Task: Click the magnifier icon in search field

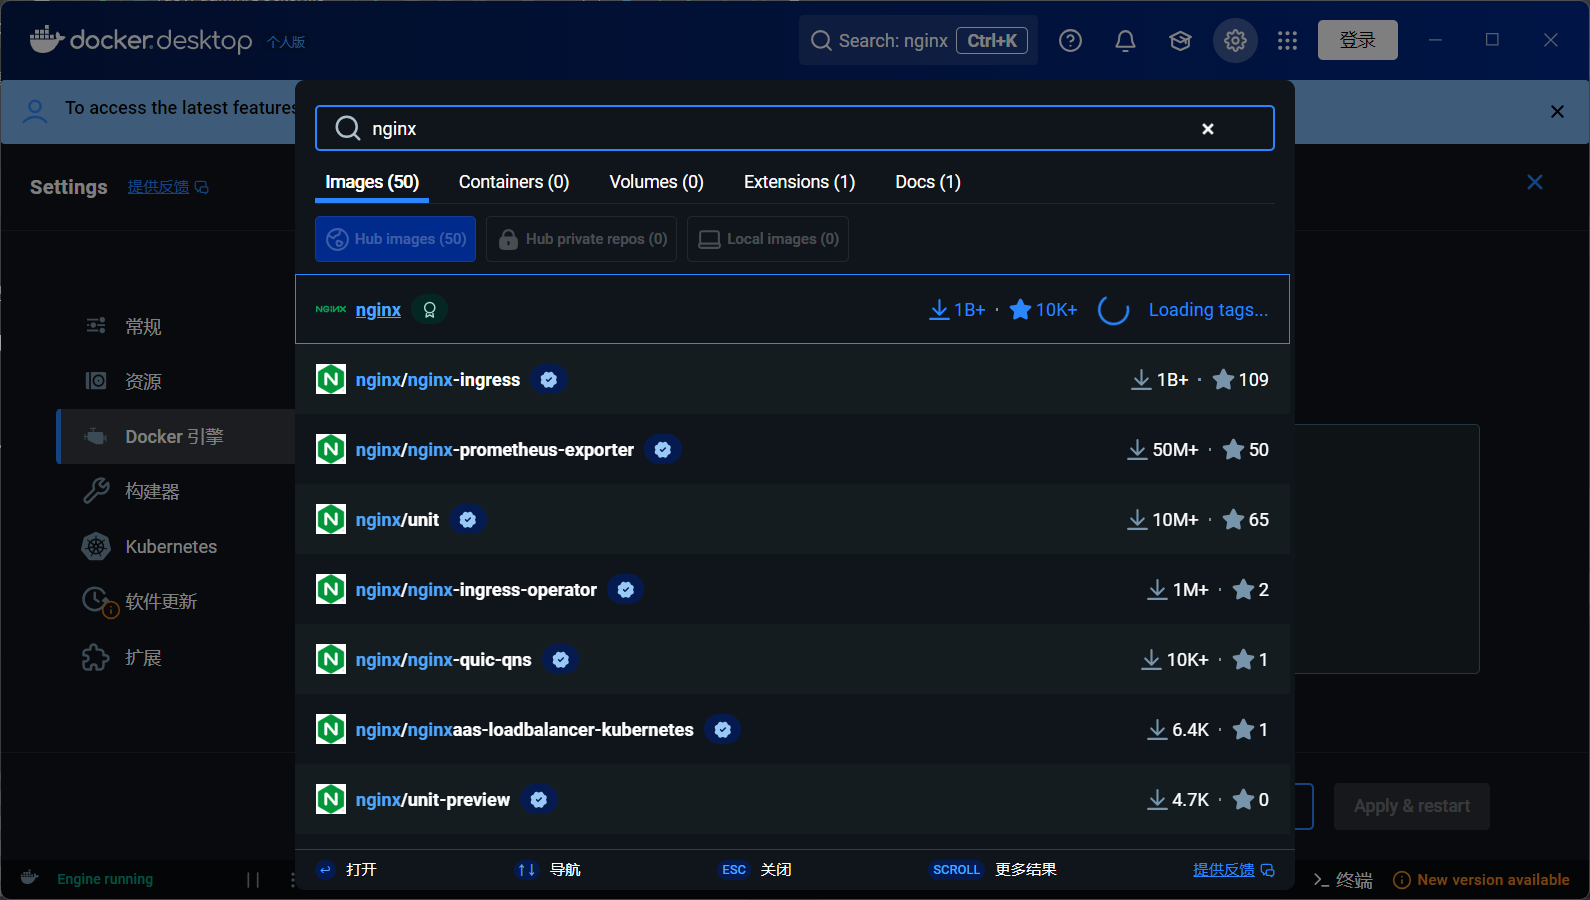Action: pos(347,129)
